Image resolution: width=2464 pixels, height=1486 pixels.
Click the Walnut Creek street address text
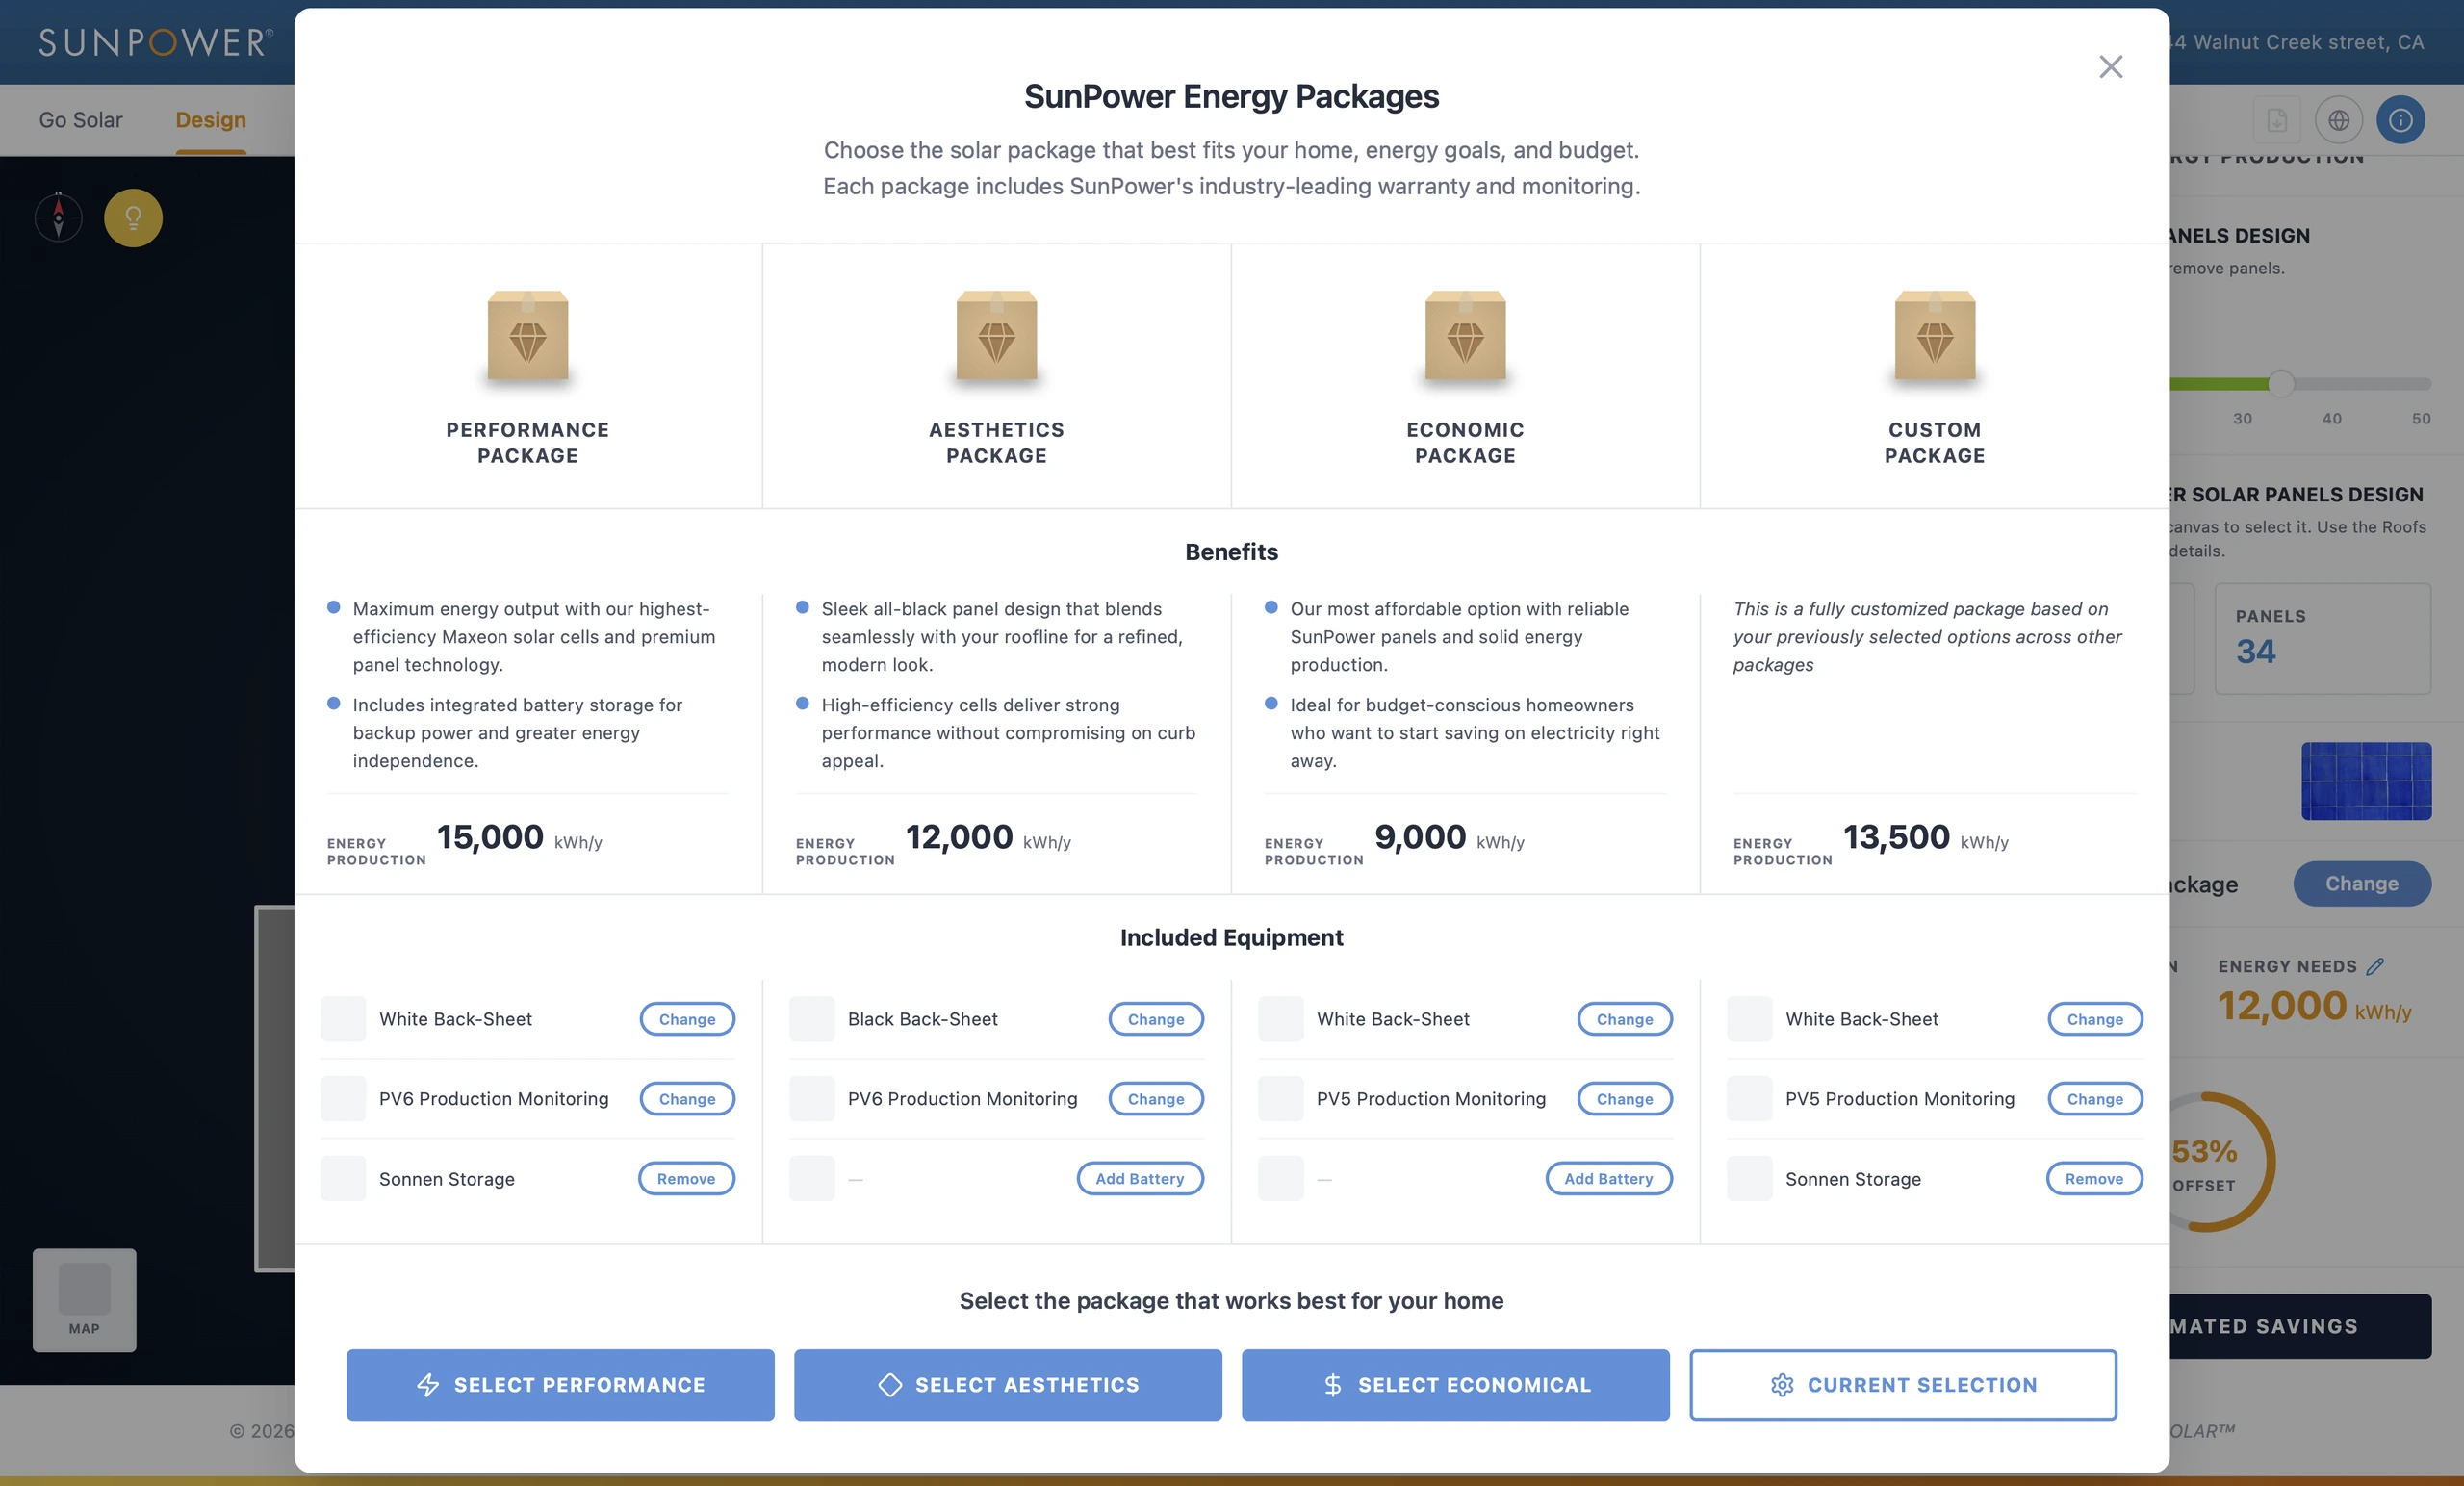(x=2297, y=42)
